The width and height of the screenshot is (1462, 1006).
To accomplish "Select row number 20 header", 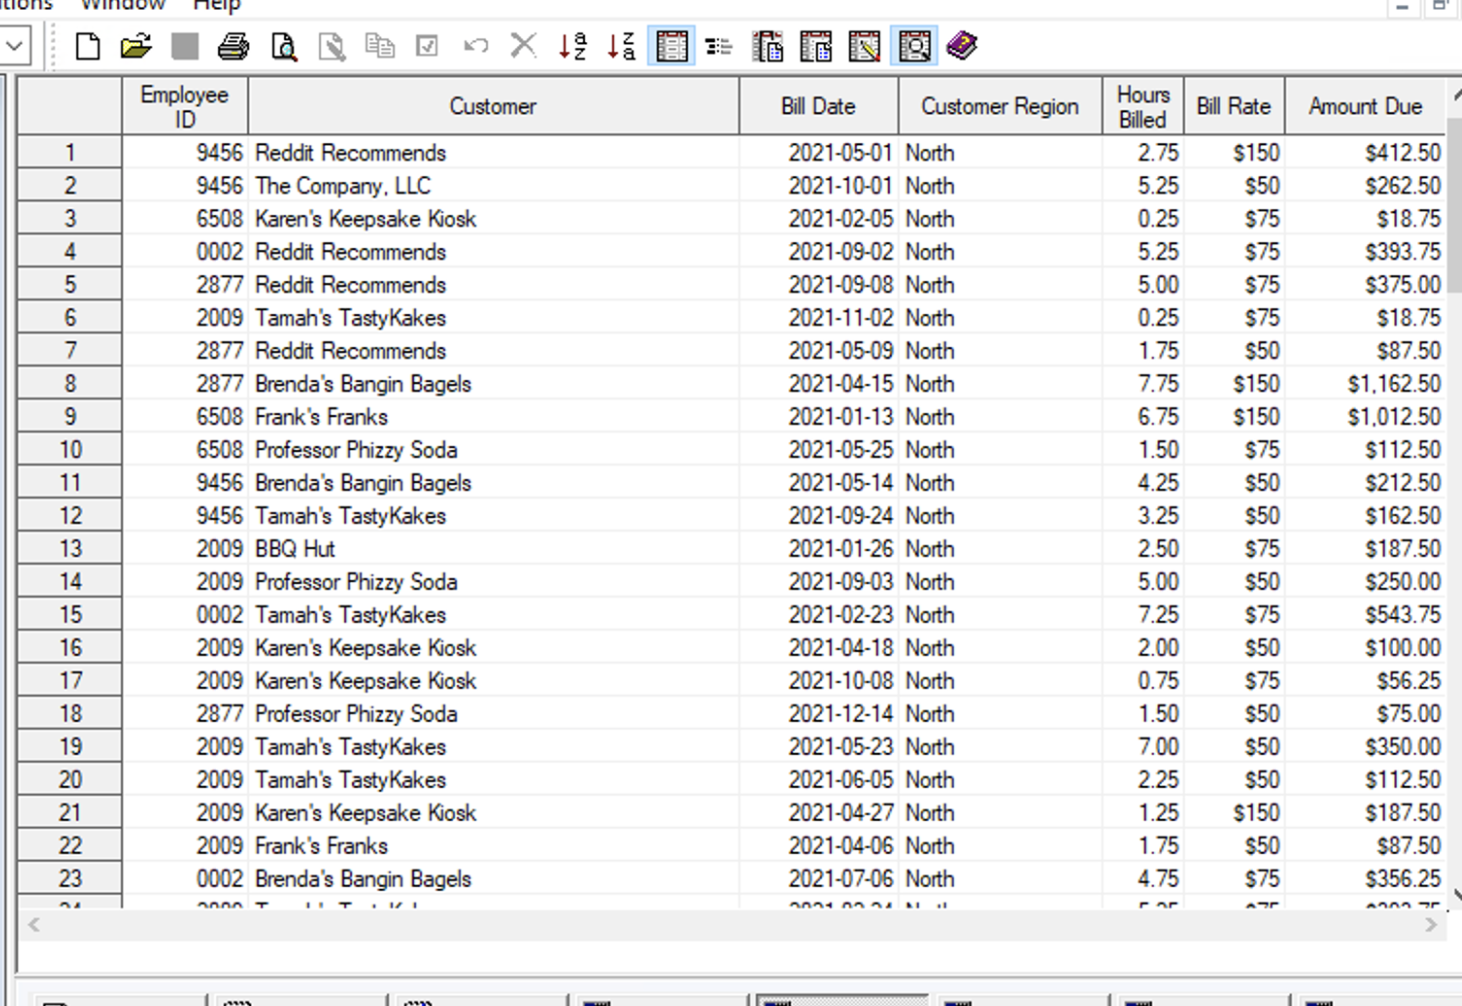I will click(x=70, y=780).
